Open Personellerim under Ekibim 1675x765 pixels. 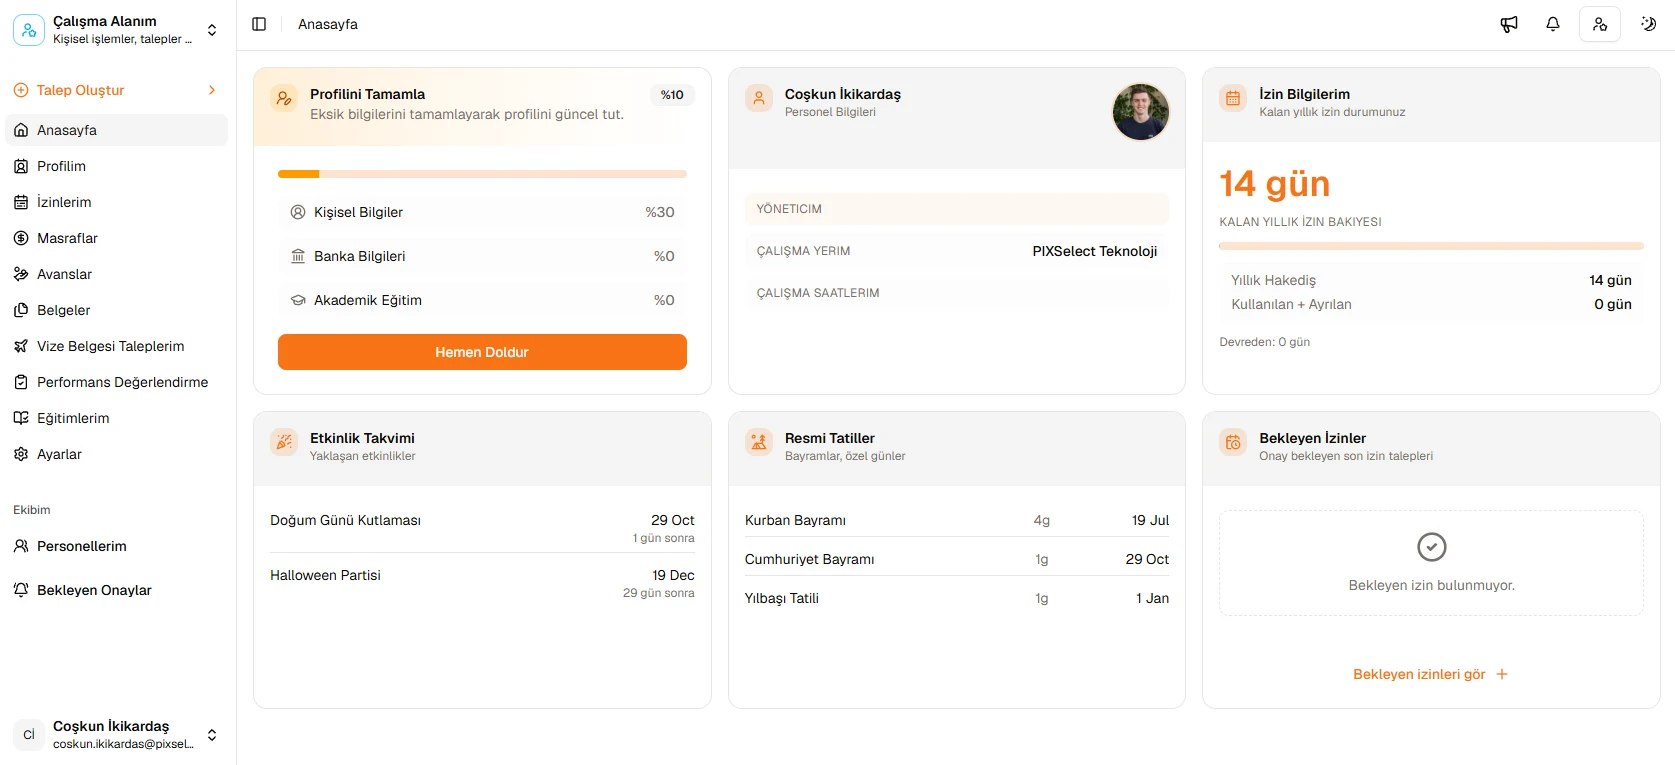click(x=116, y=546)
